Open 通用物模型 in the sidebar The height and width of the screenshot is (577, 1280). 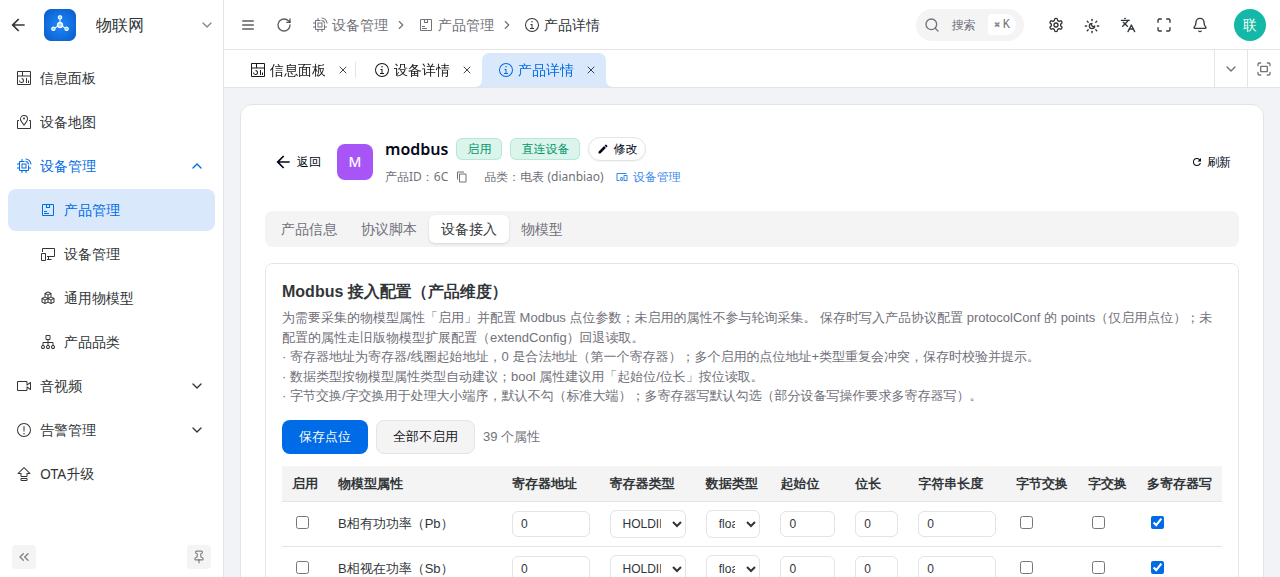[111, 298]
